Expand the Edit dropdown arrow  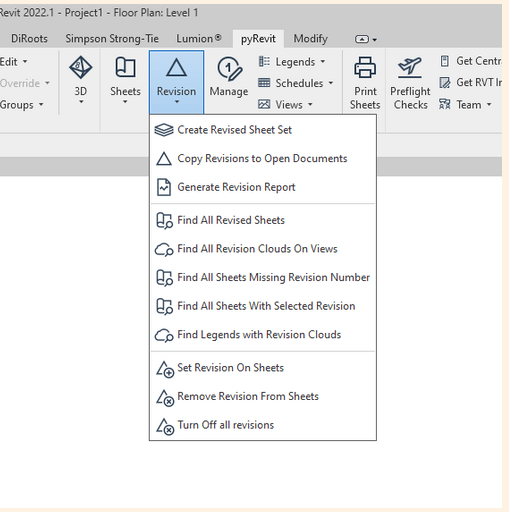(25, 62)
